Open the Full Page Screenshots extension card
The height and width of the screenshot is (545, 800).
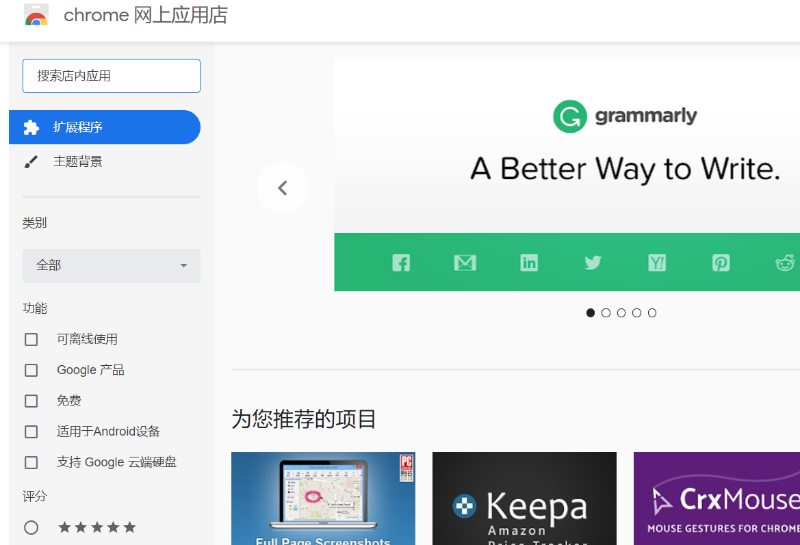click(323, 499)
